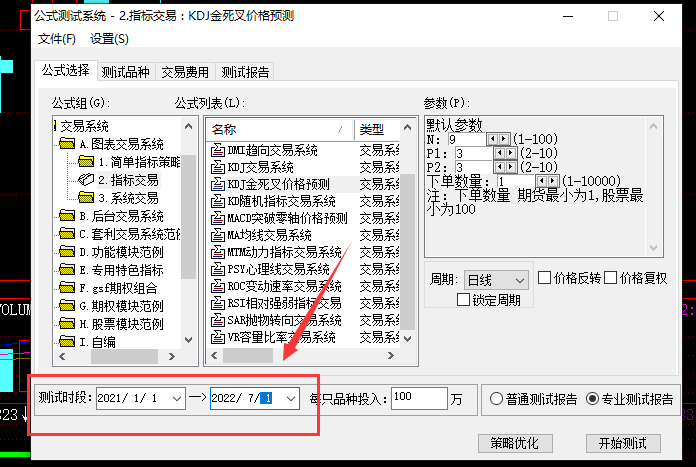Increase parameter P2 value
Screen dimensions: 696x467
(510, 167)
